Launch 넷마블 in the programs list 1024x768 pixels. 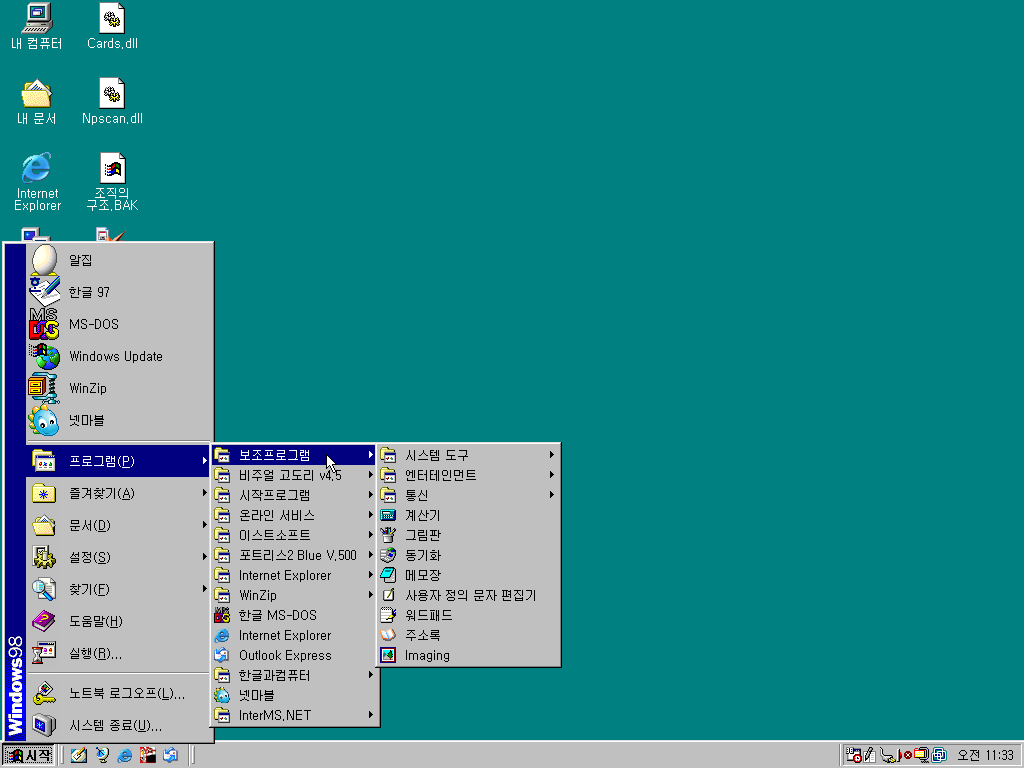[x=294, y=696]
